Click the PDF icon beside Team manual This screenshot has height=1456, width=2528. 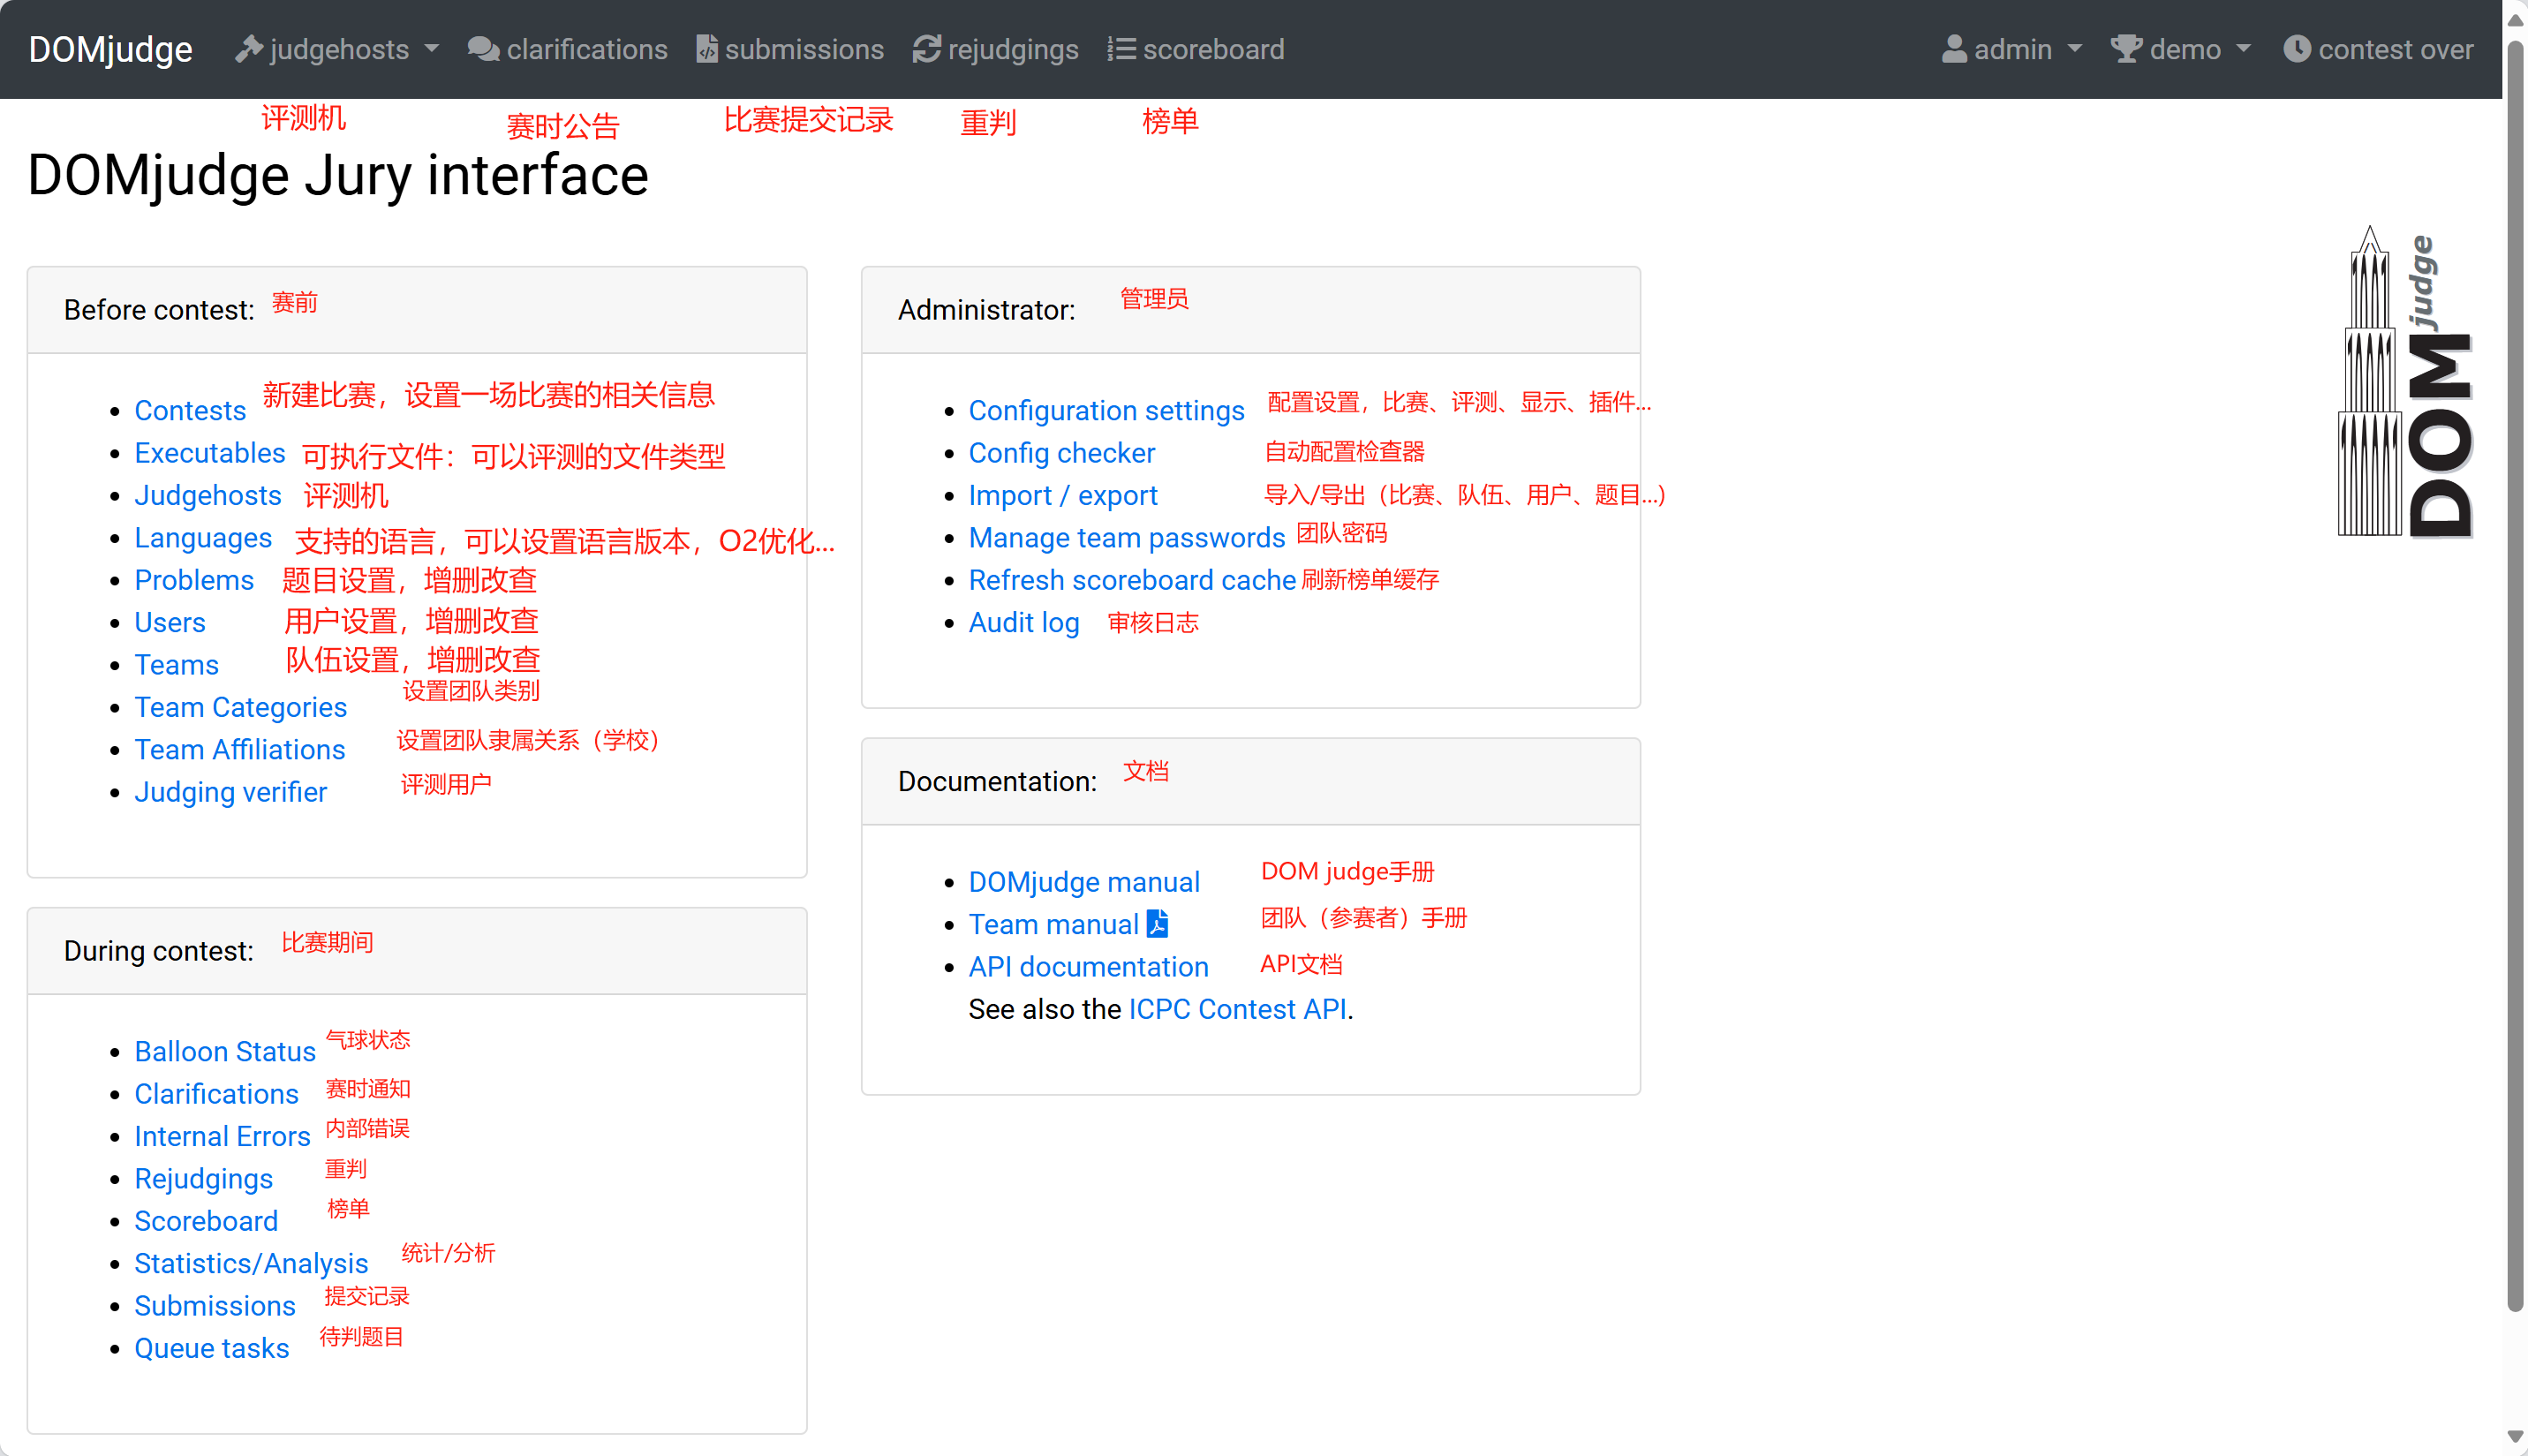(1158, 924)
